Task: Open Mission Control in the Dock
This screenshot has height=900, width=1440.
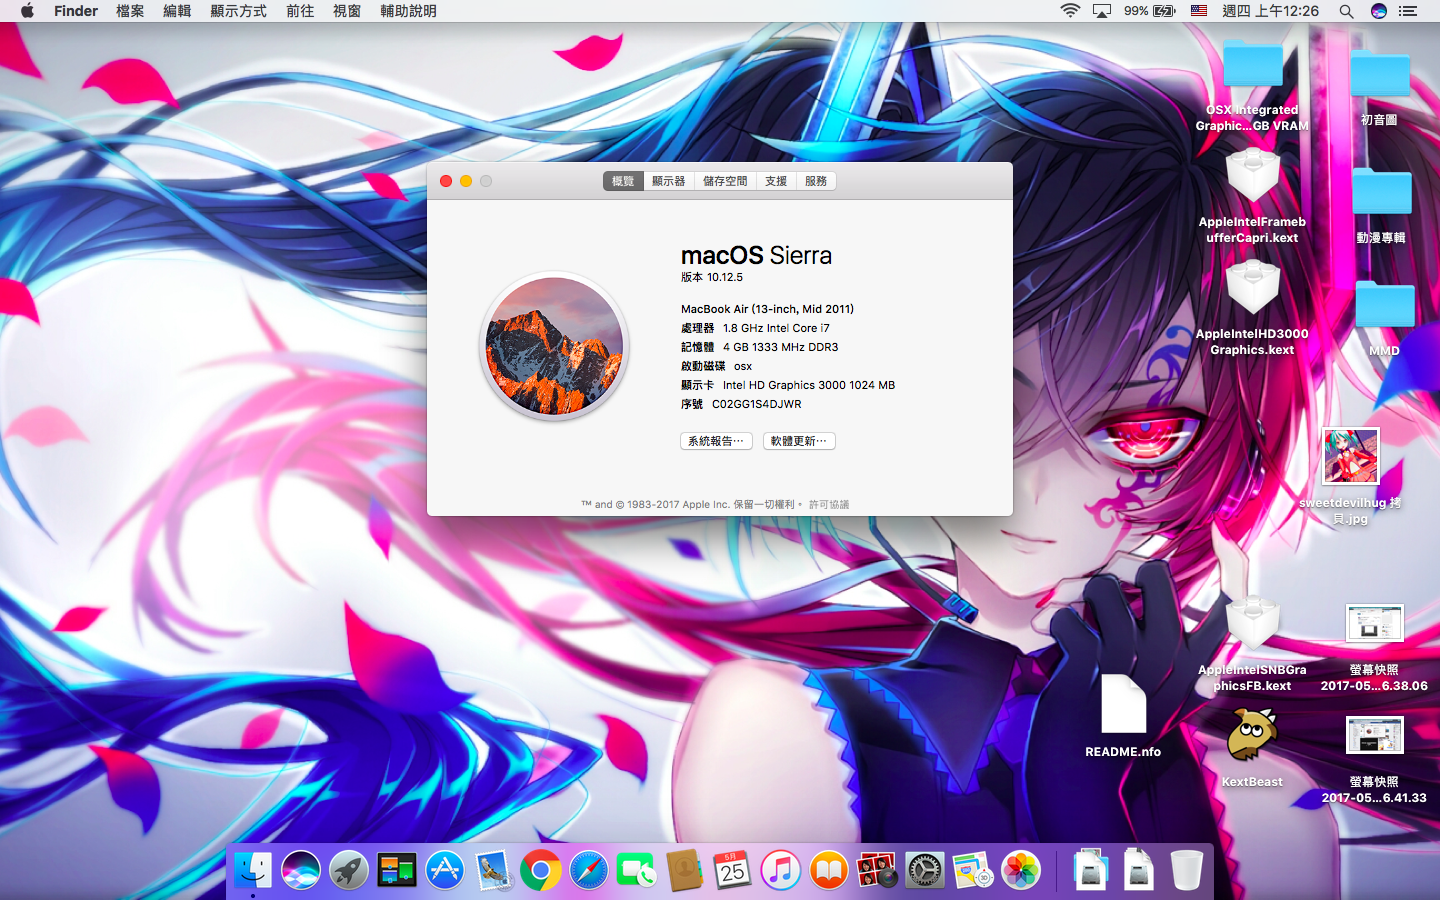Action: 397,870
